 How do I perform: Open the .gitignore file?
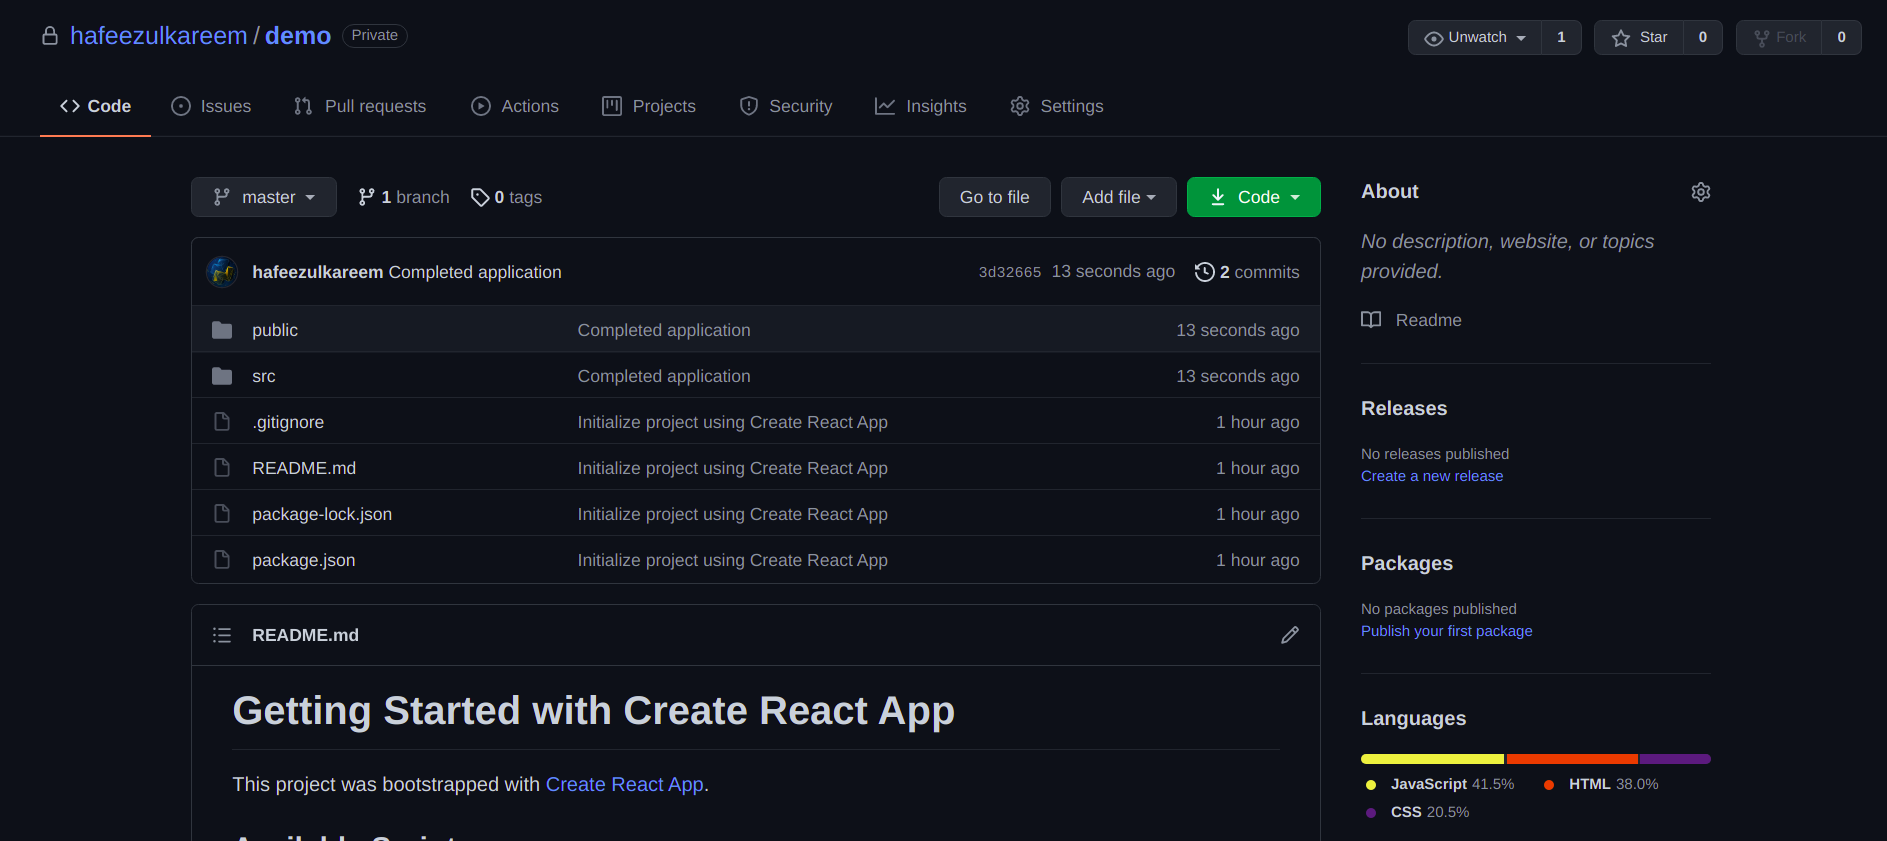(288, 422)
